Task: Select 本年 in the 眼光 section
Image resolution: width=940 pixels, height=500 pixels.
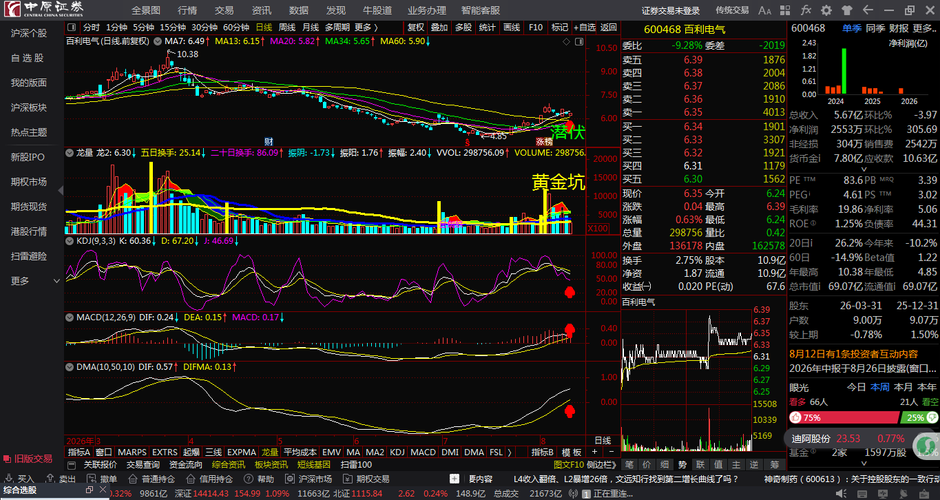Action: pos(927,387)
